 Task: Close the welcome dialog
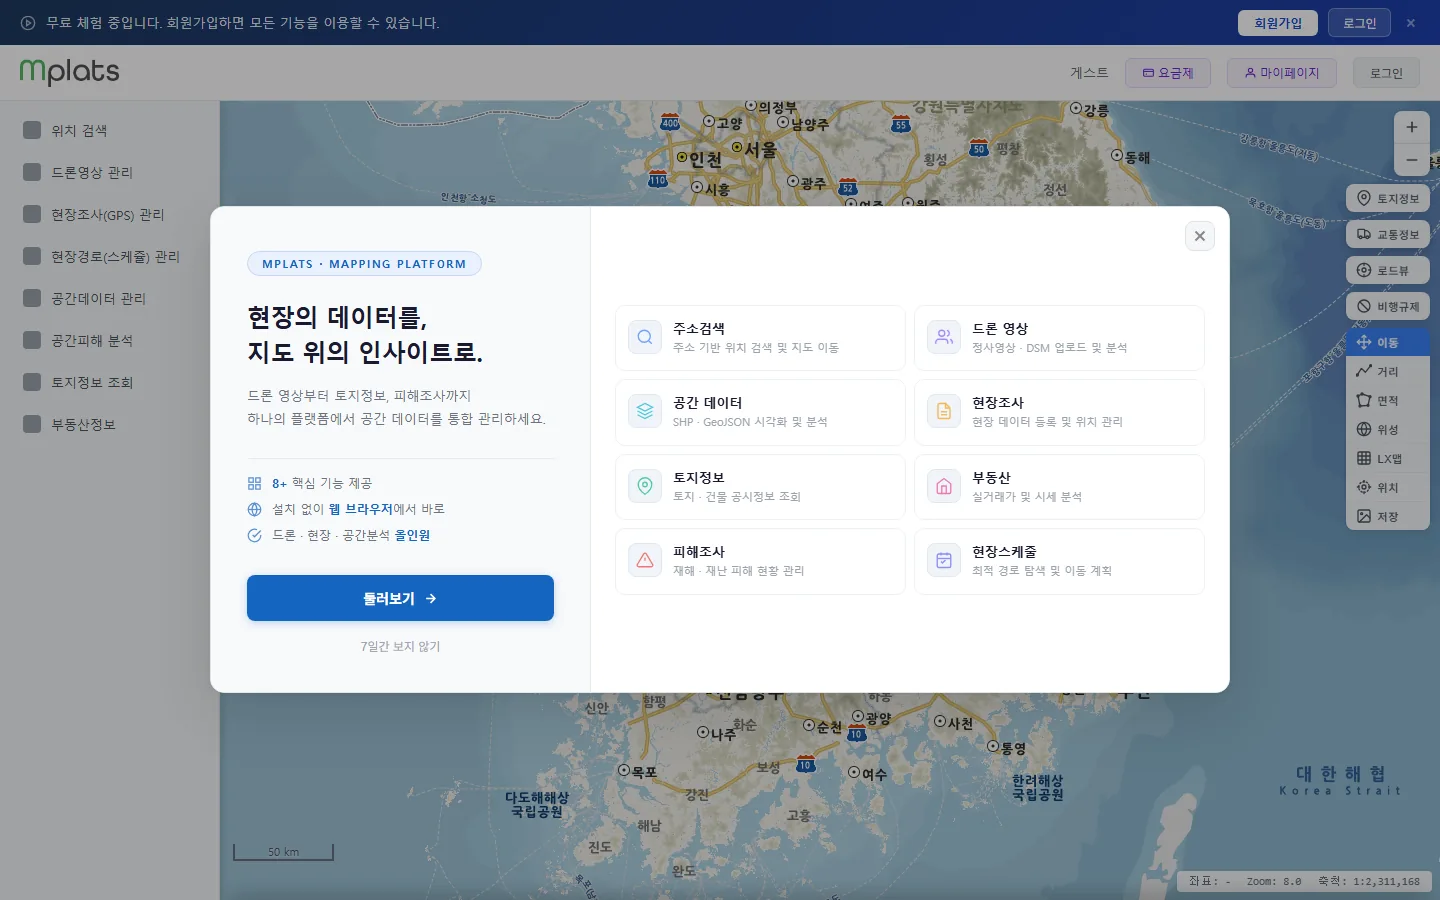(1200, 236)
